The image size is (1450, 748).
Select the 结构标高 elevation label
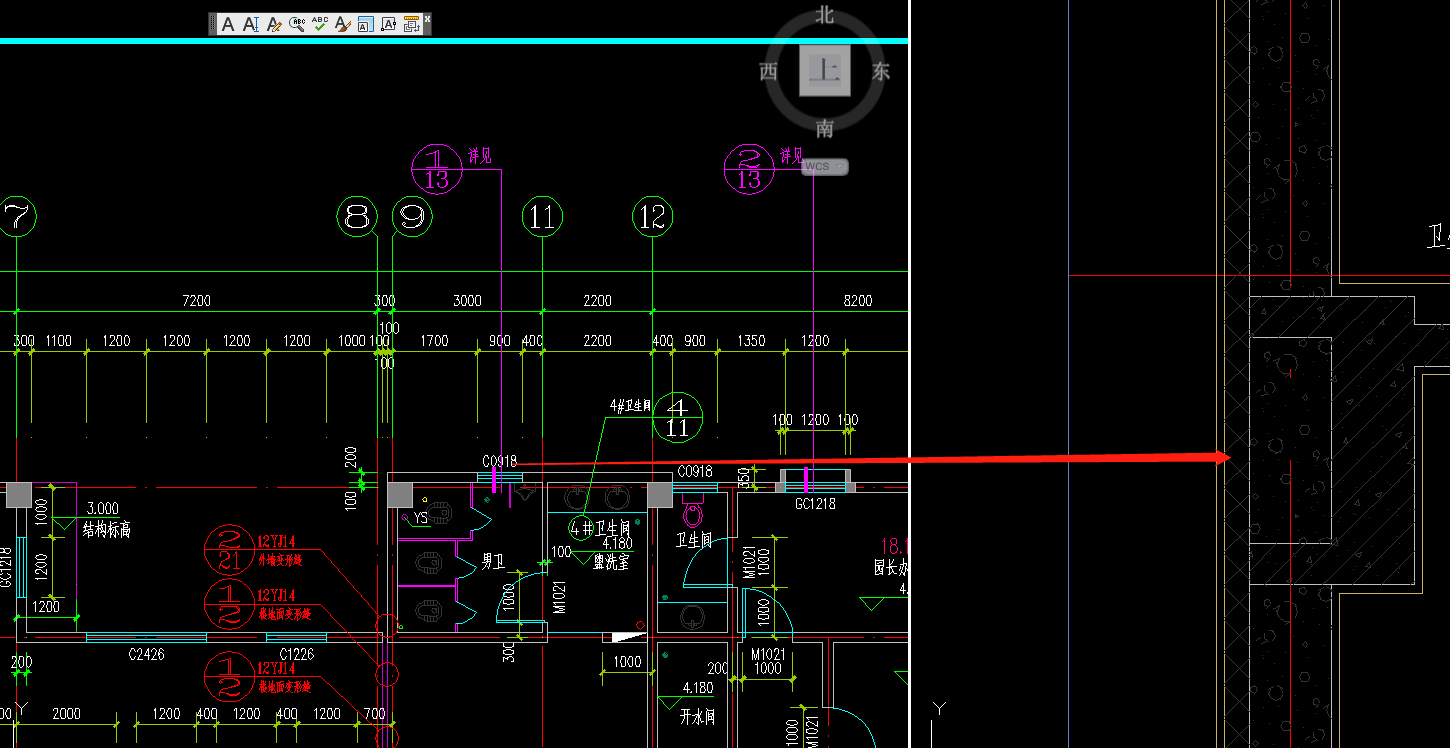(106, 530)
